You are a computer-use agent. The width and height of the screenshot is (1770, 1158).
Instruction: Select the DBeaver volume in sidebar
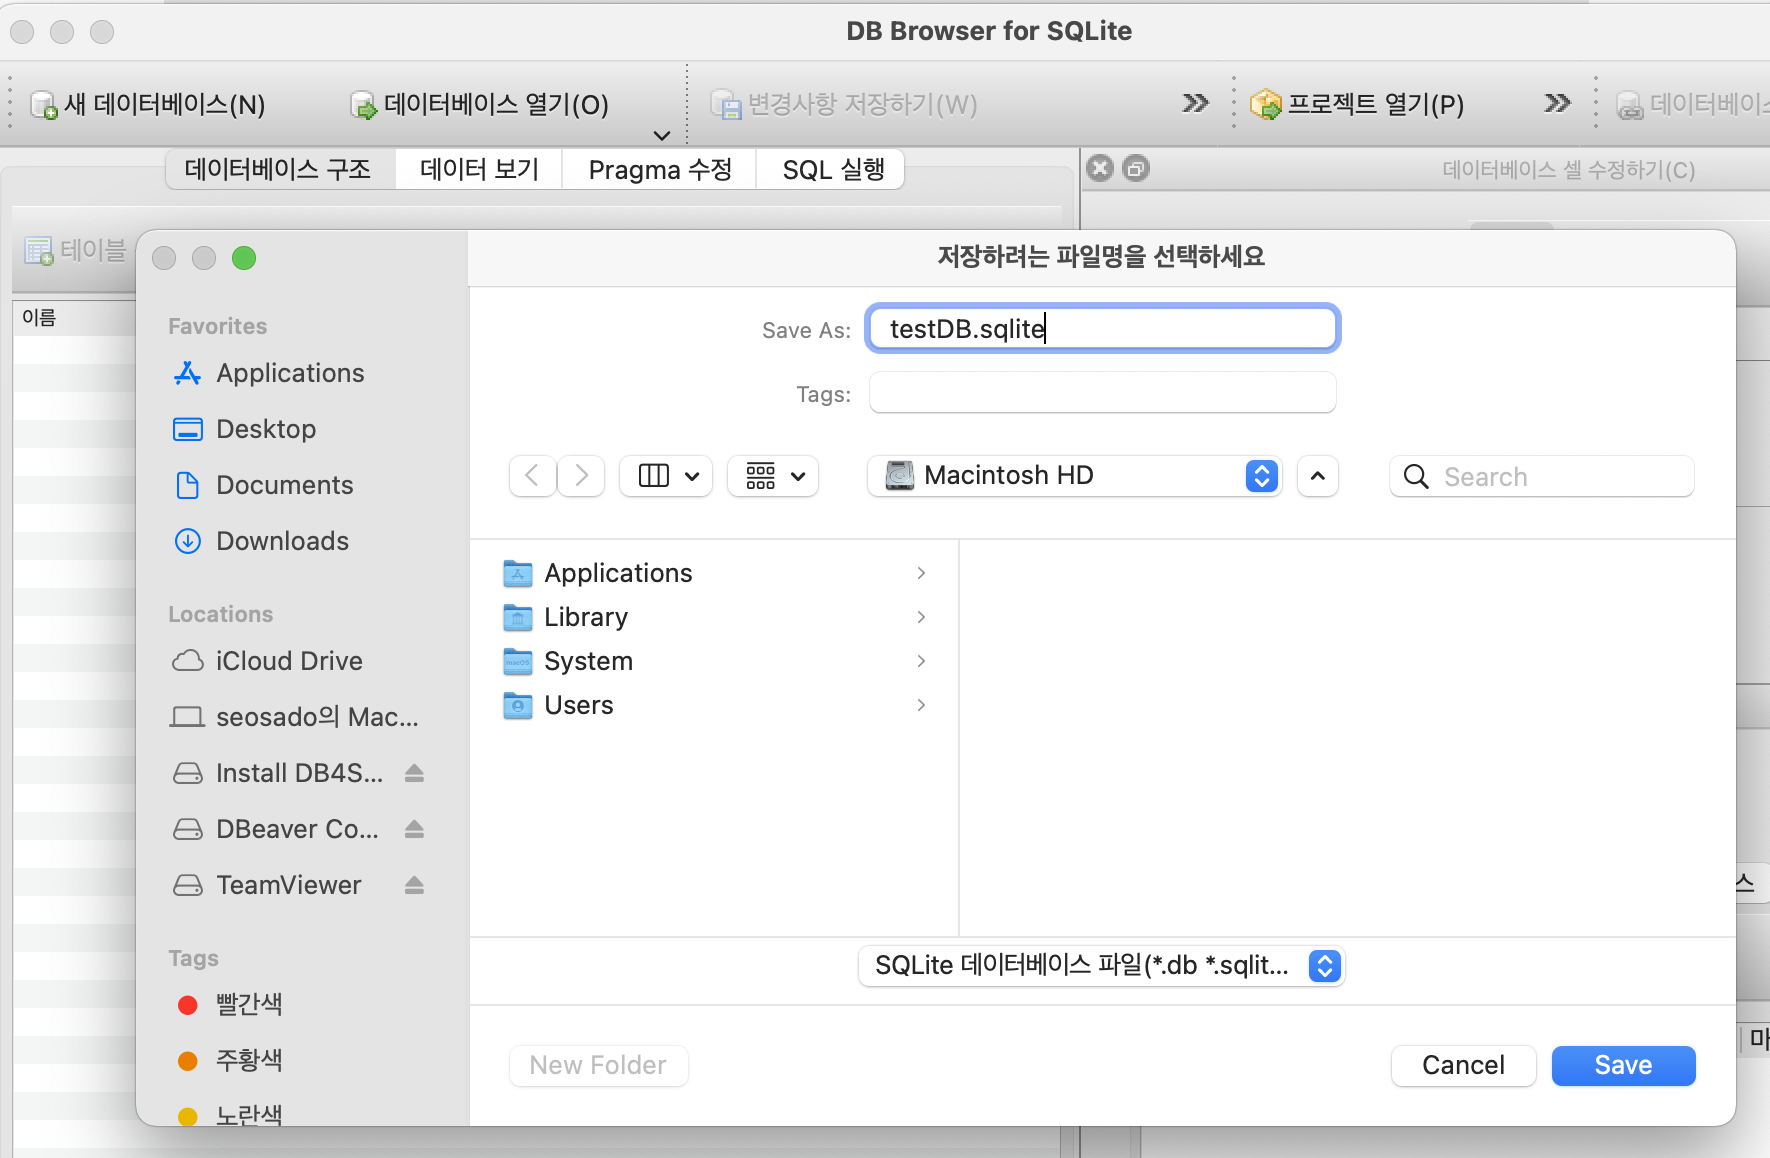[297, 829]
